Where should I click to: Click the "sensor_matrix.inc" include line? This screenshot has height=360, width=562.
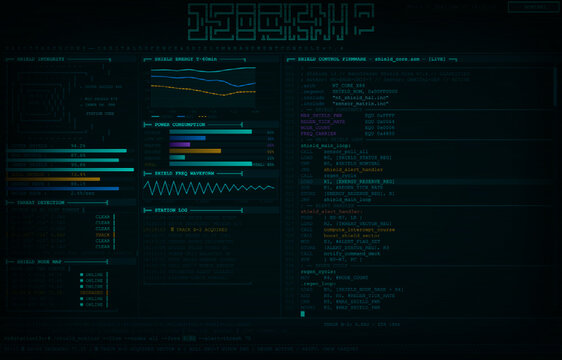pos(345,104)
